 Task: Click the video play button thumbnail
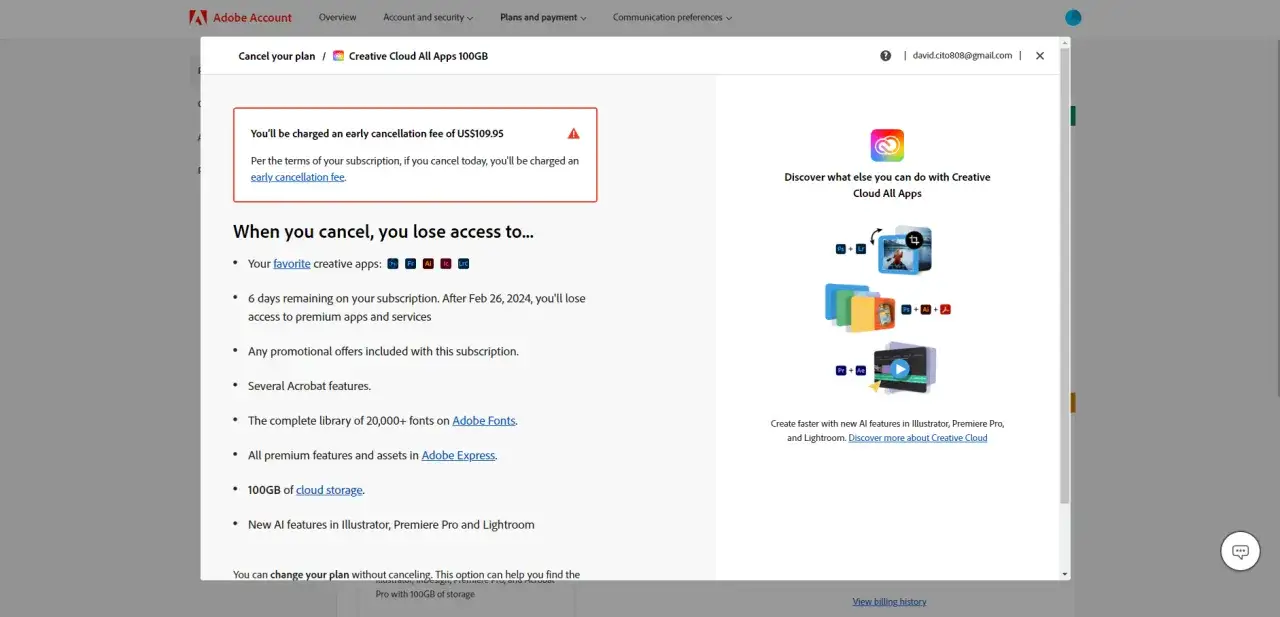point(900,369)
